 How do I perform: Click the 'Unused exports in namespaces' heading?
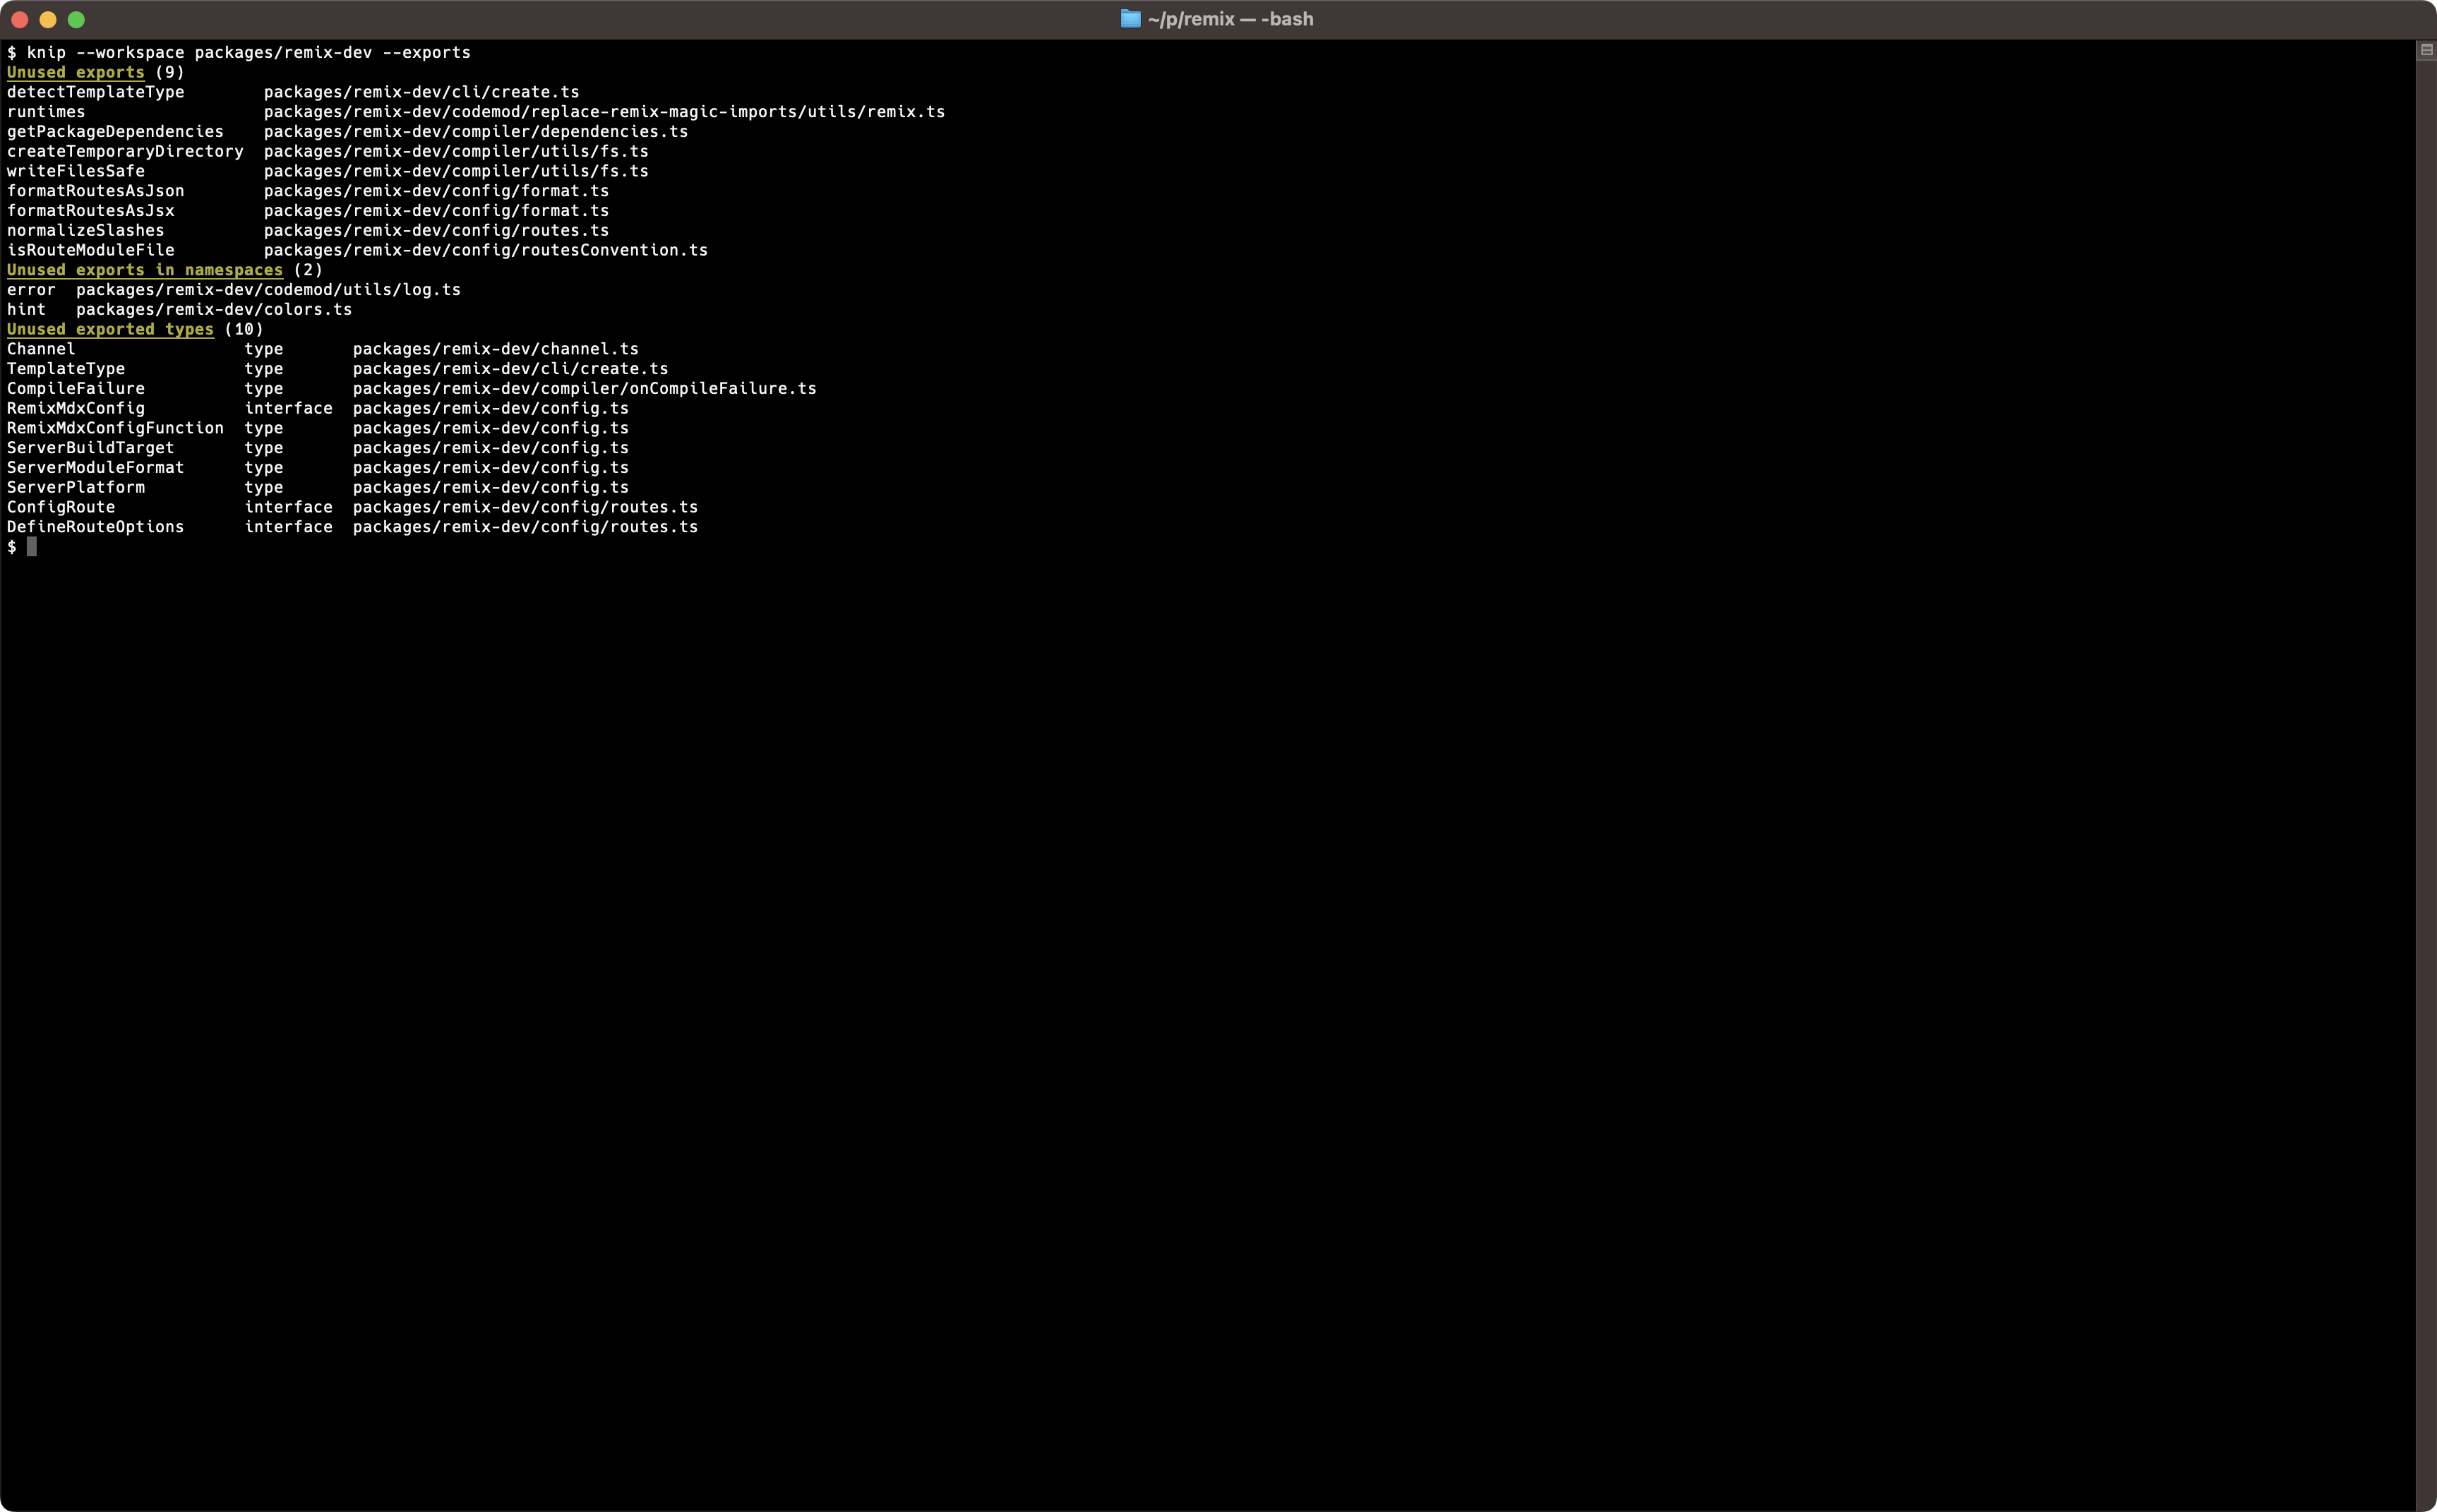tap(145, 270)
